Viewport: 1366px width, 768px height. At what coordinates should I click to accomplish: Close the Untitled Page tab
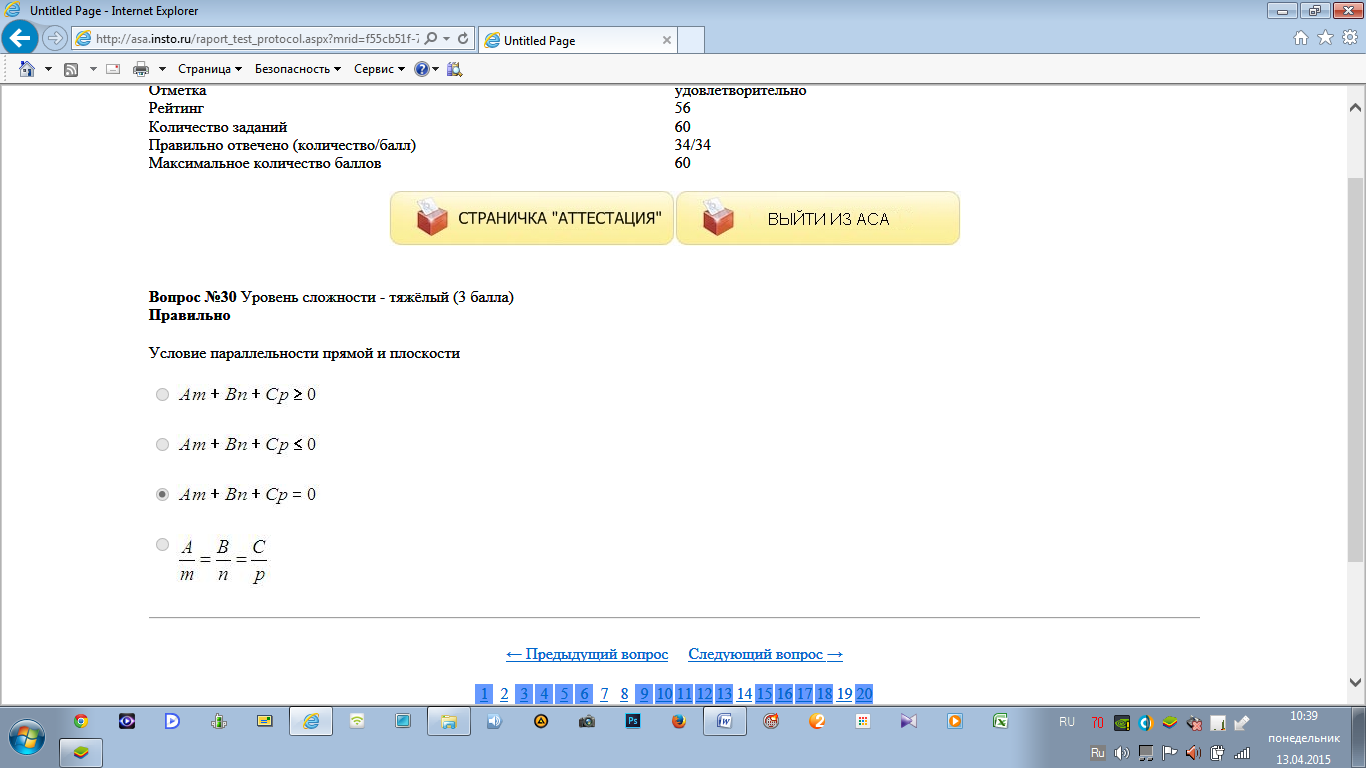[x=667, y=40]
